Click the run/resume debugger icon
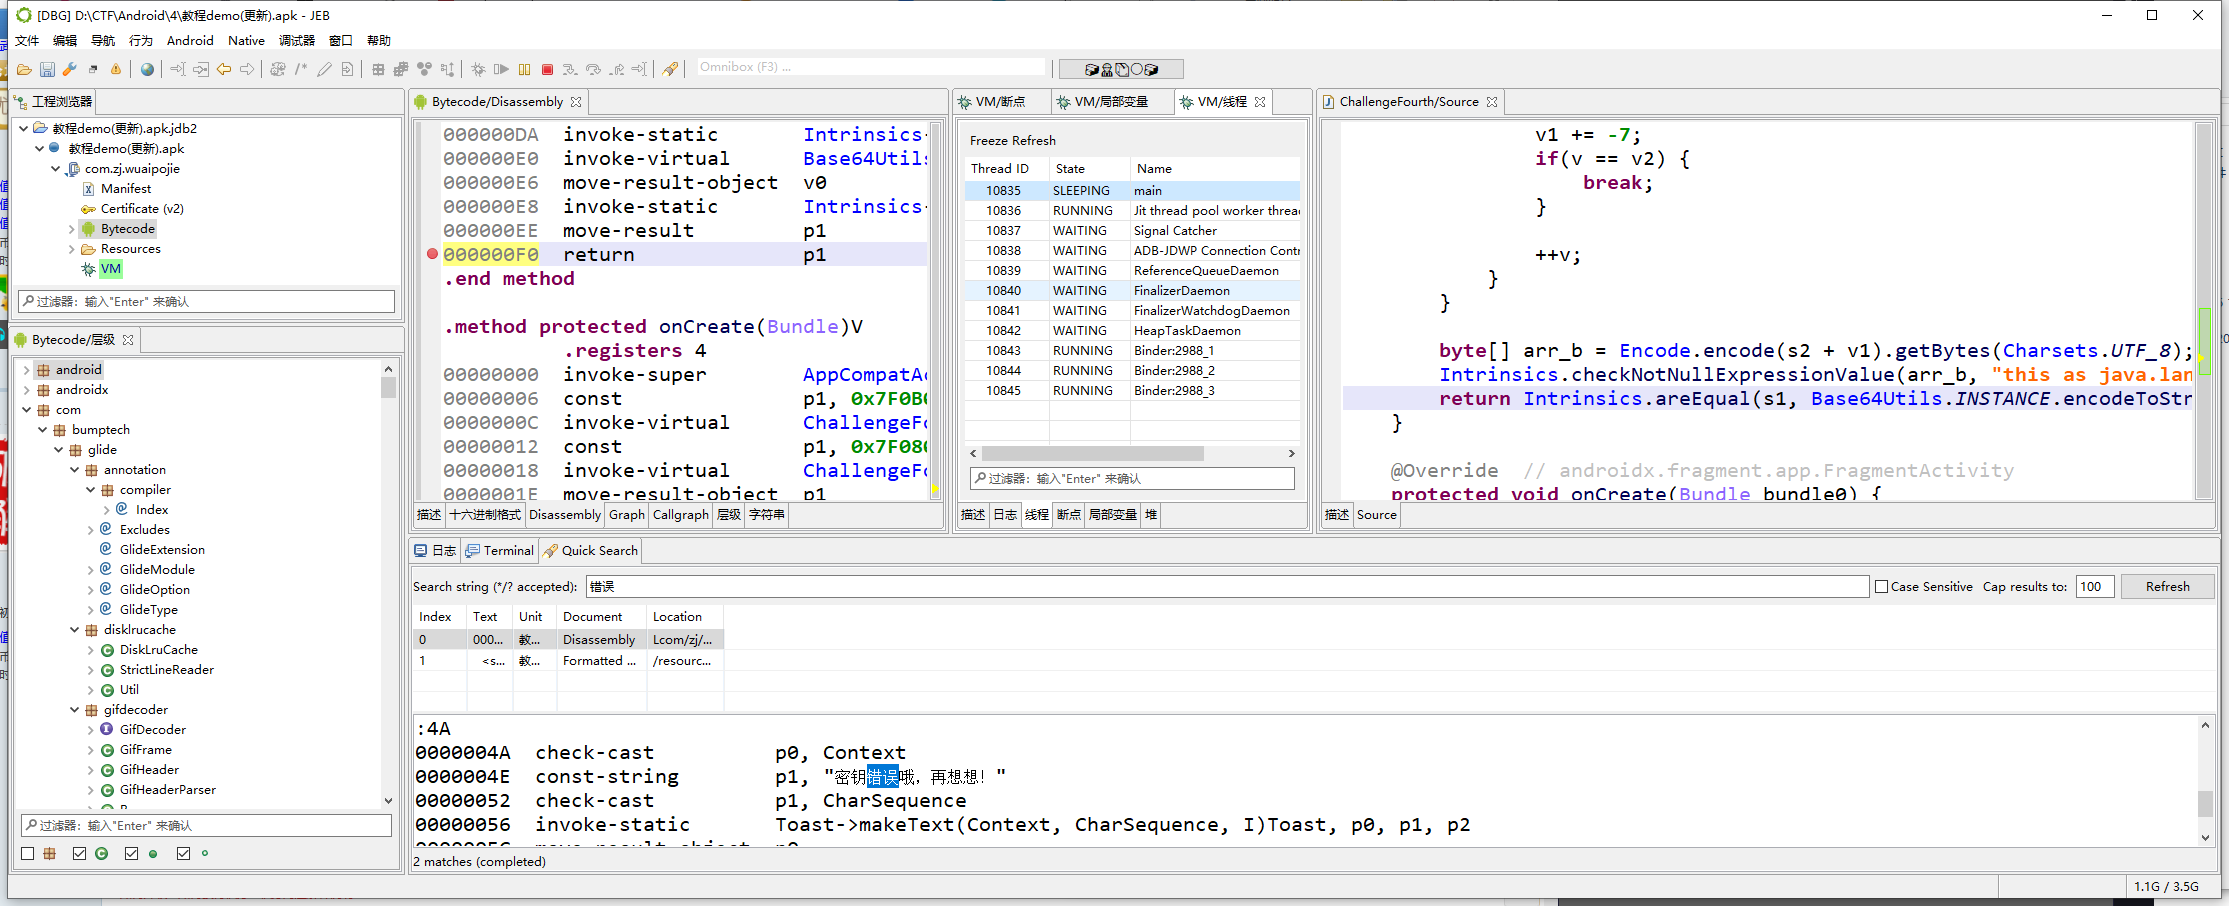This screenshot has width=2229, height=906. [x=501, y=69]
